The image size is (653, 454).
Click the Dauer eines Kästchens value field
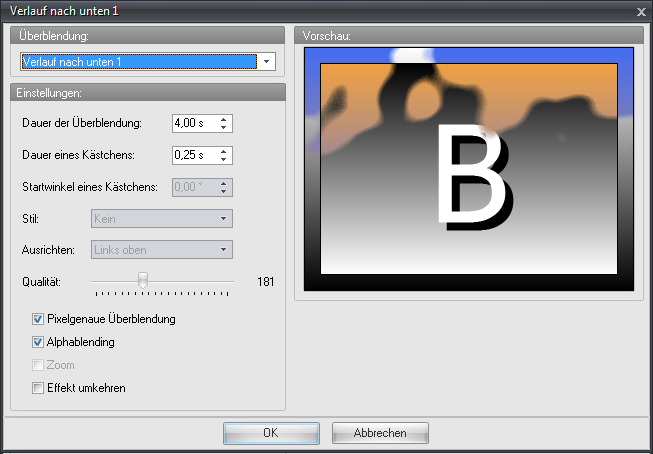pyautogui.click(x=194, y=156)
